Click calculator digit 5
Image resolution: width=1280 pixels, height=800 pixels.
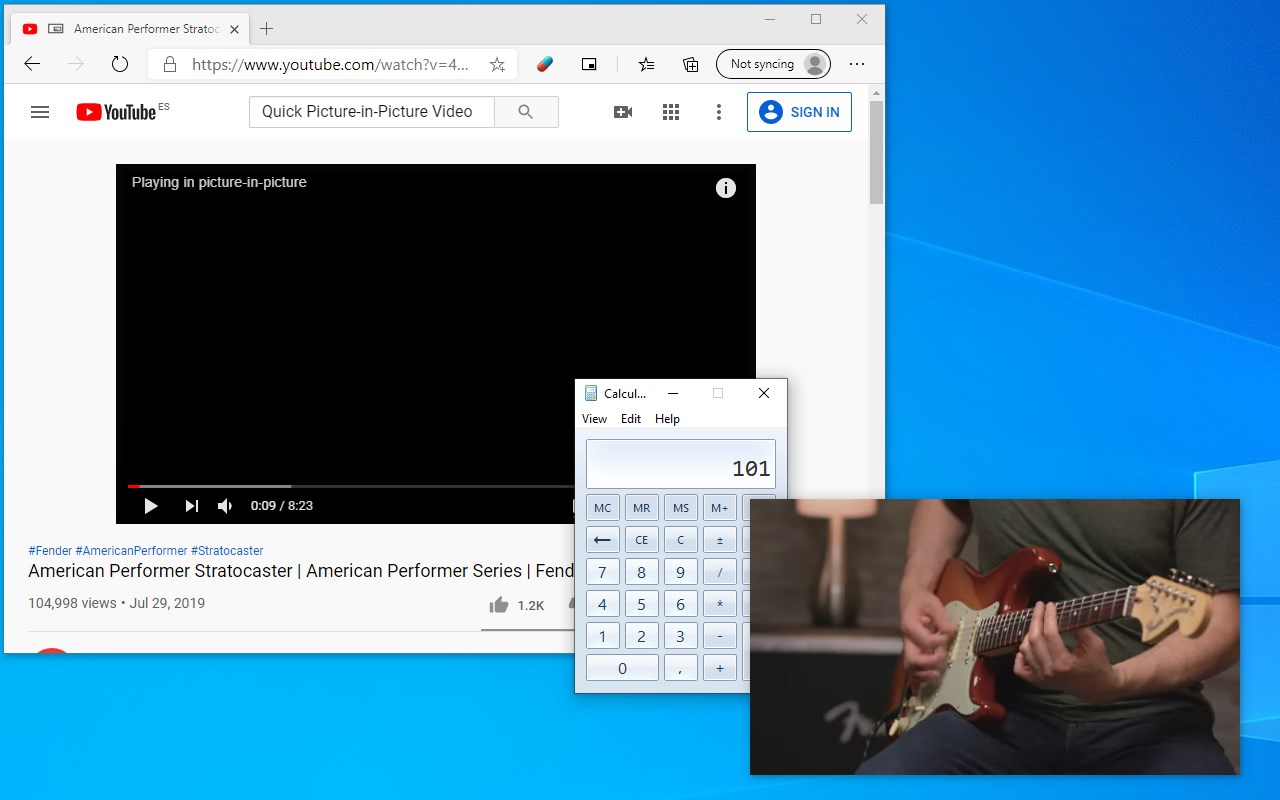[642, 604]
